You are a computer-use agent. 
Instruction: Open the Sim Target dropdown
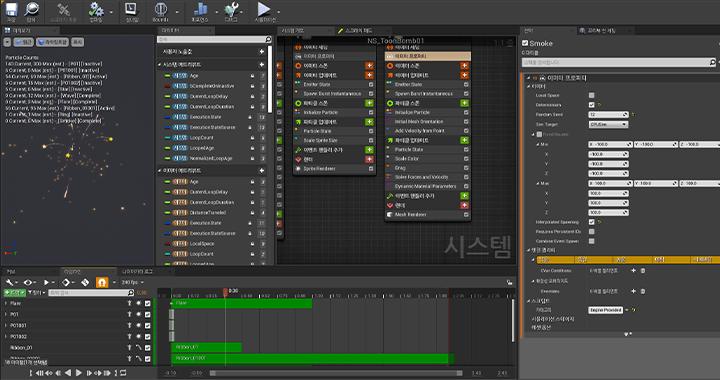point(608,124)
